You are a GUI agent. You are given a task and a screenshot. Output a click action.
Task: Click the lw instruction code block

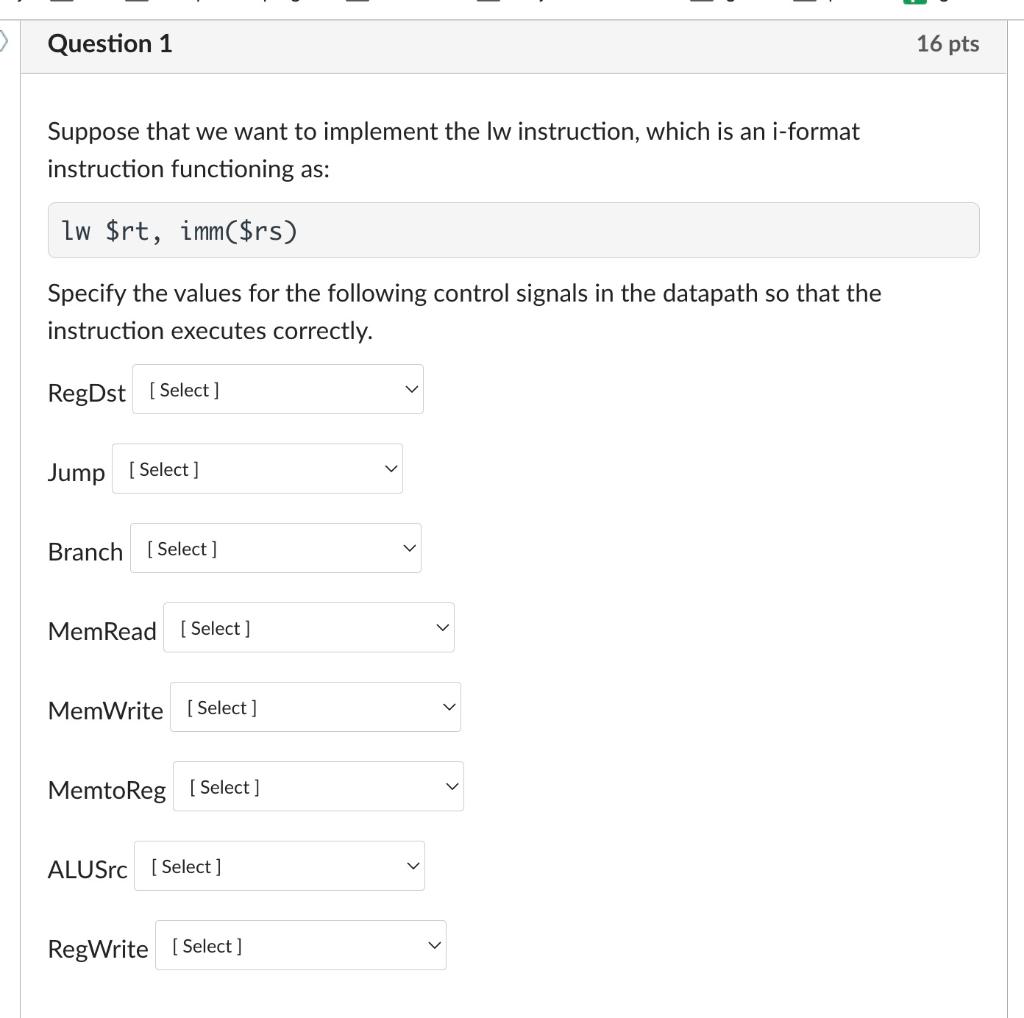[514, 229]
